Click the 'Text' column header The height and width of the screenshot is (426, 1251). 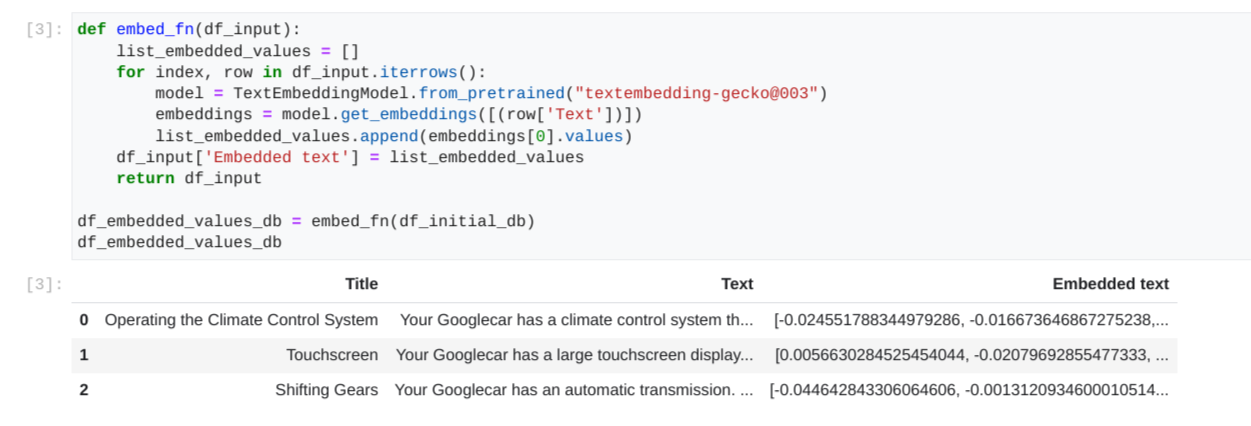736,284
